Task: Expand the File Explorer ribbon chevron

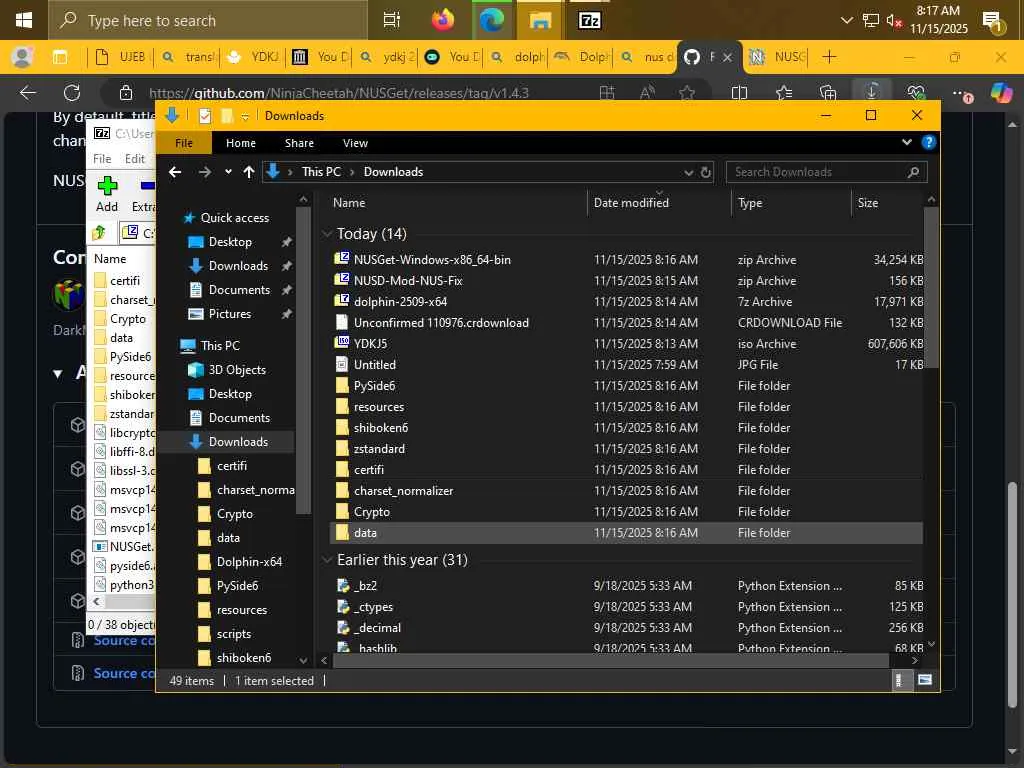Action: click(907, 143)
